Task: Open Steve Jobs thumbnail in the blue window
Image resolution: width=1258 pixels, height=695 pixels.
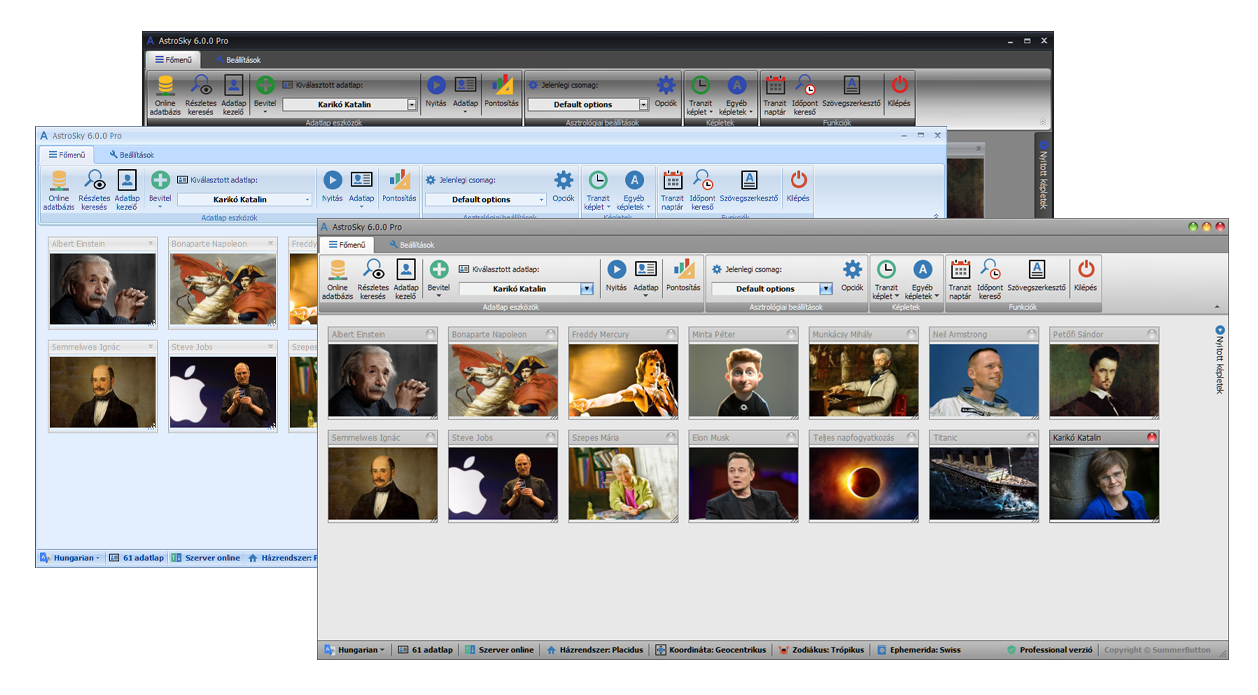Action: click(223, 392)
